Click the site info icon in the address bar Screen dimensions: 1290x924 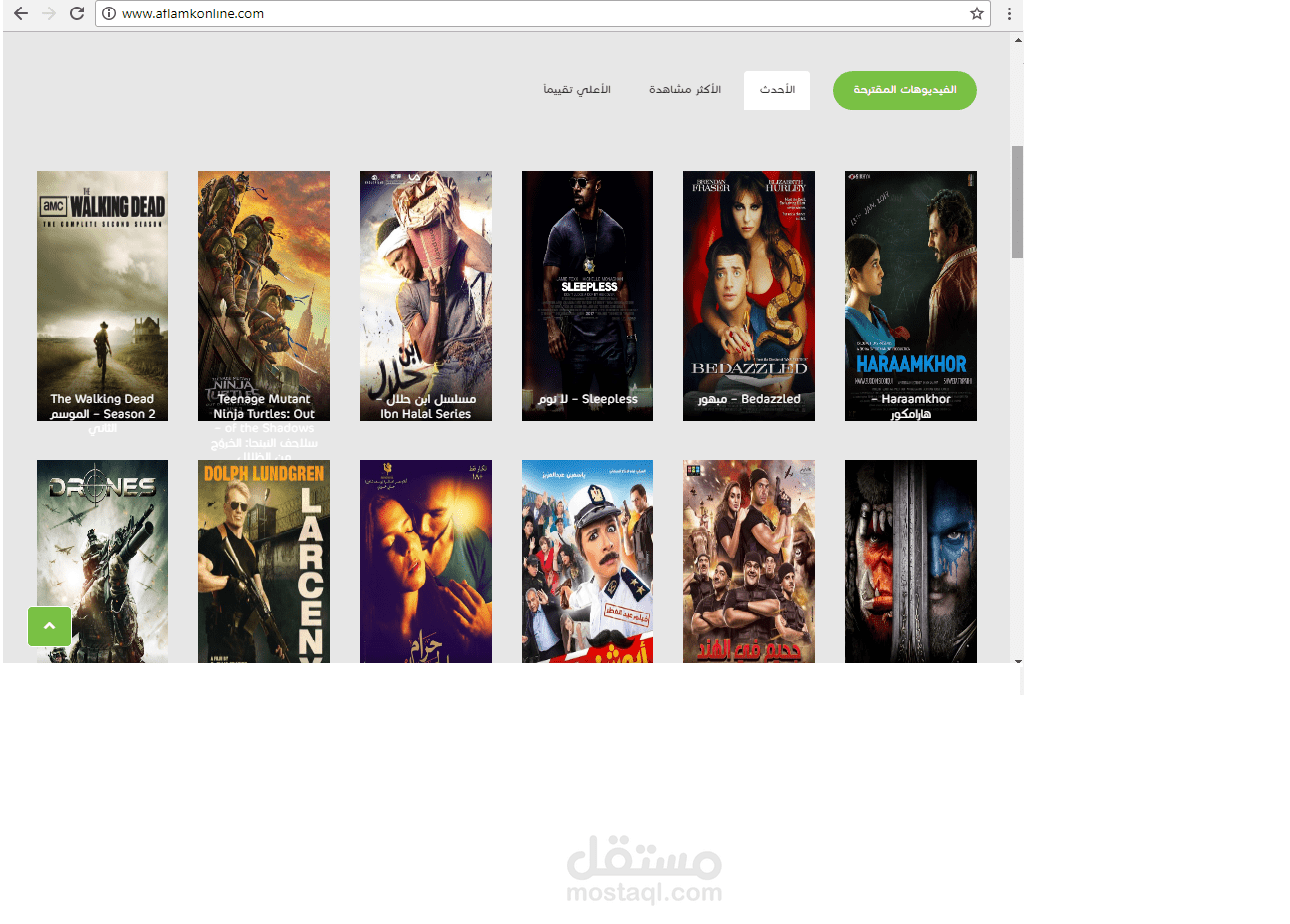pyautogui.click(x=109, y=14)
